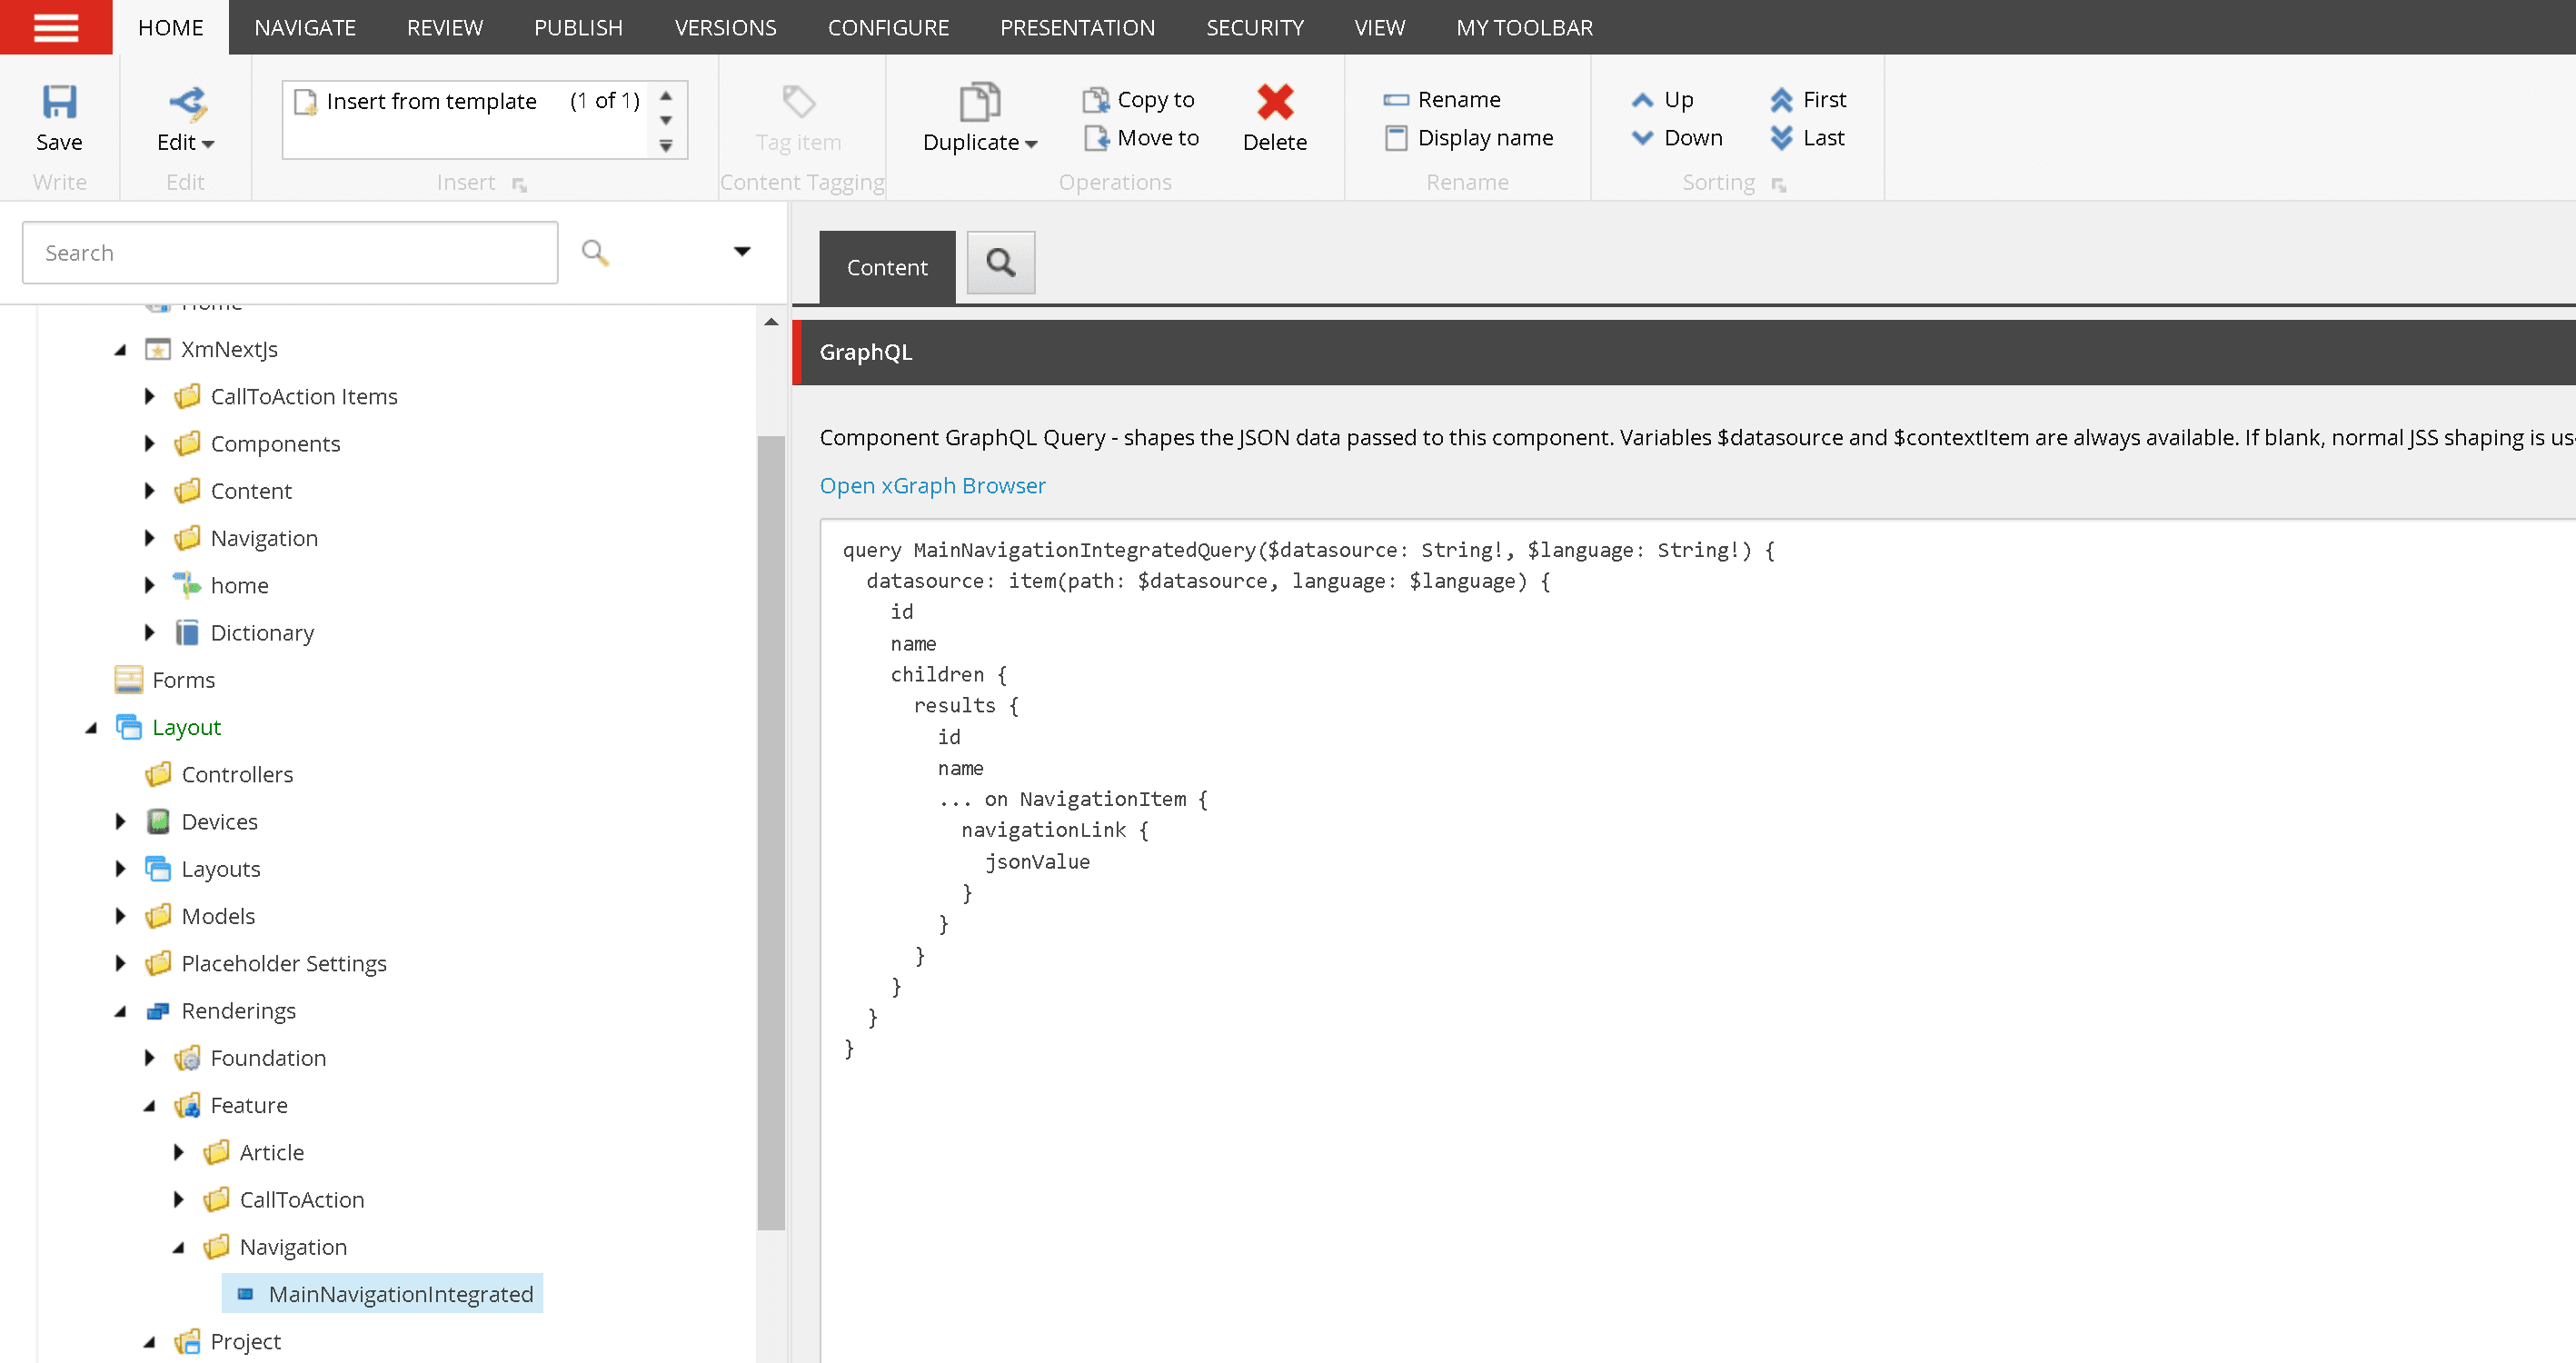Click inside the tree Search field
Image resolution: width=2576 pixels, height=1363 pixels.
click(289, 253)
